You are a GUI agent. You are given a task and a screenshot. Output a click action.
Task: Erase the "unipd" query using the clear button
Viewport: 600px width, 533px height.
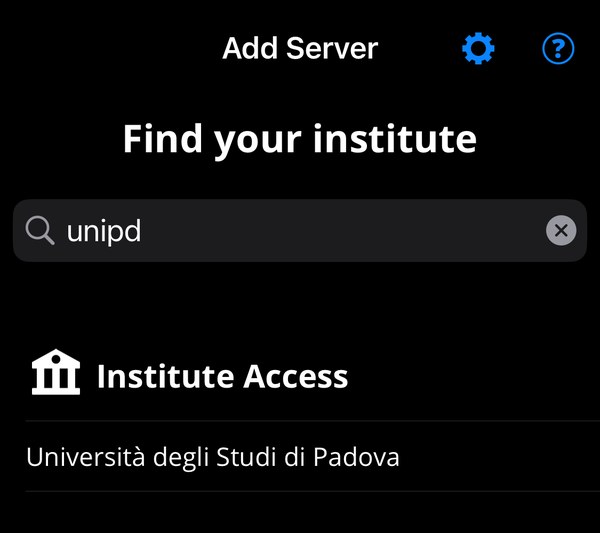561,231
